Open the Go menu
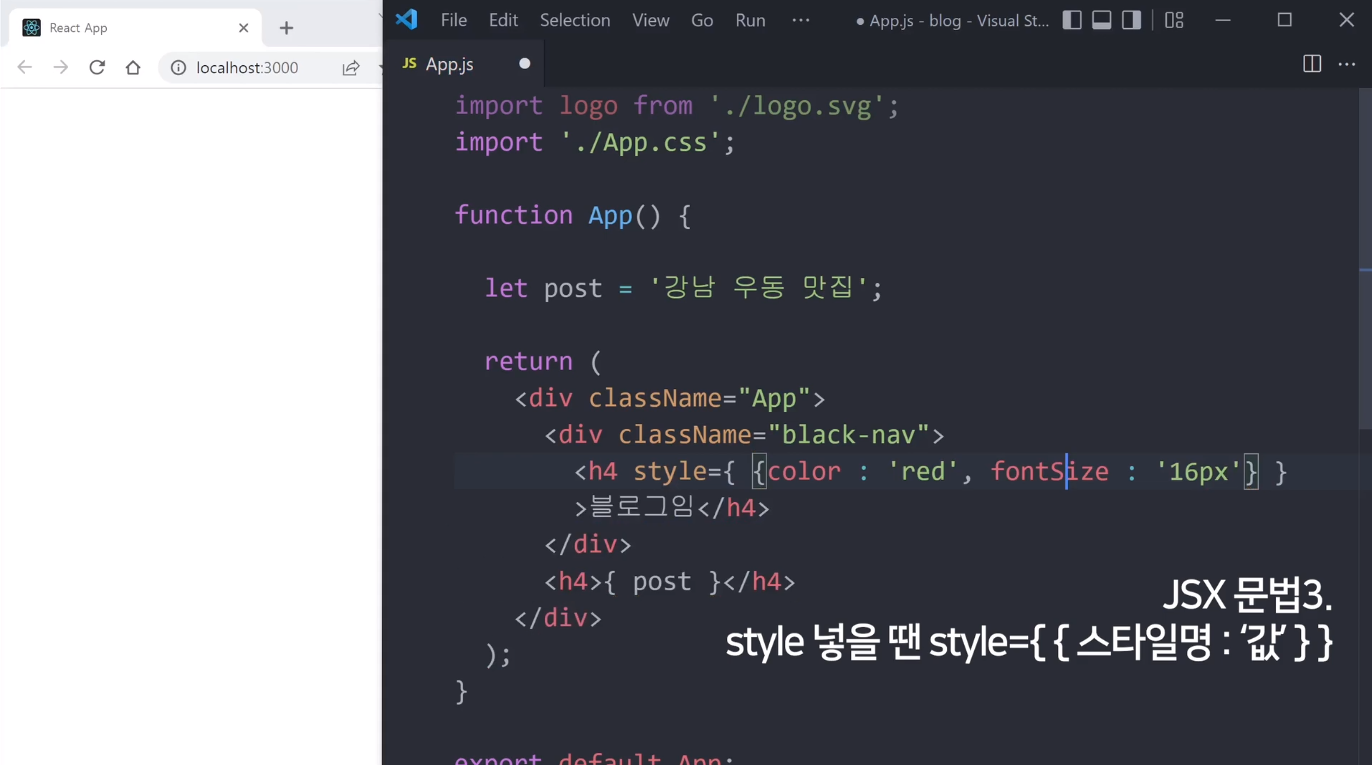Image resolution: width=1372 pixels, height=765 pixels. pyautogui.click(x=702, y=20)
